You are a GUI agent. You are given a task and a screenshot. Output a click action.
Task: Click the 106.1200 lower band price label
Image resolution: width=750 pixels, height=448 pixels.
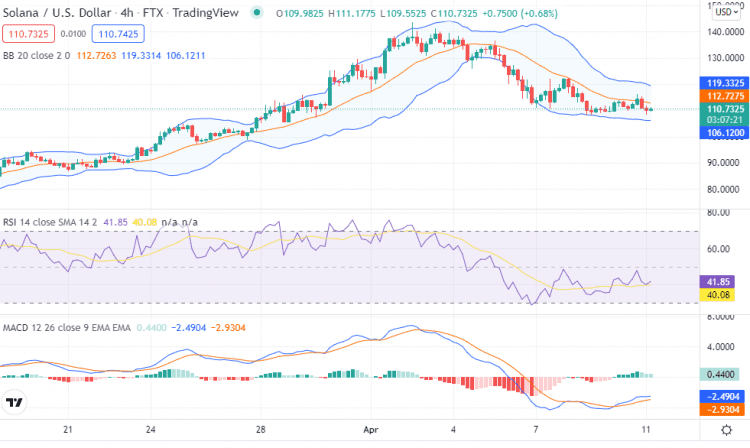pos(724,132)
